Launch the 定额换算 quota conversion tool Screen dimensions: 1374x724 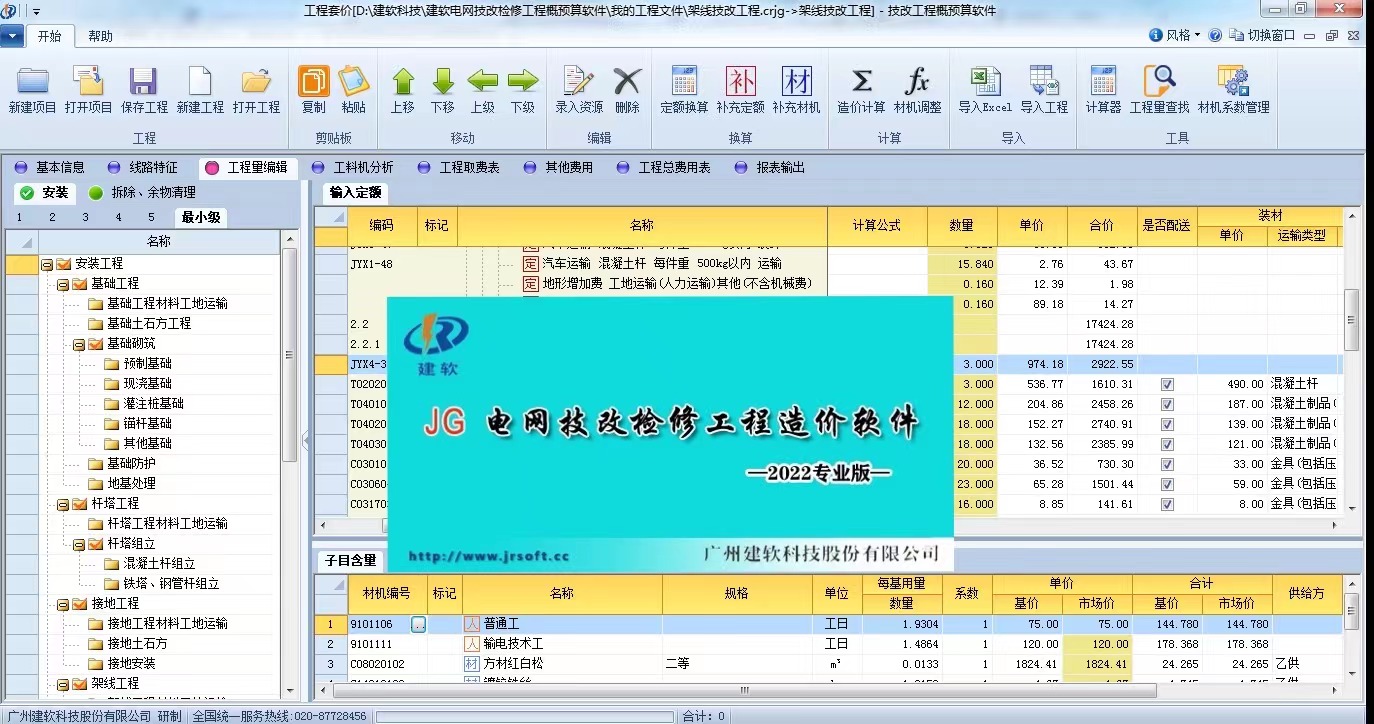click(x=685, y=90)
